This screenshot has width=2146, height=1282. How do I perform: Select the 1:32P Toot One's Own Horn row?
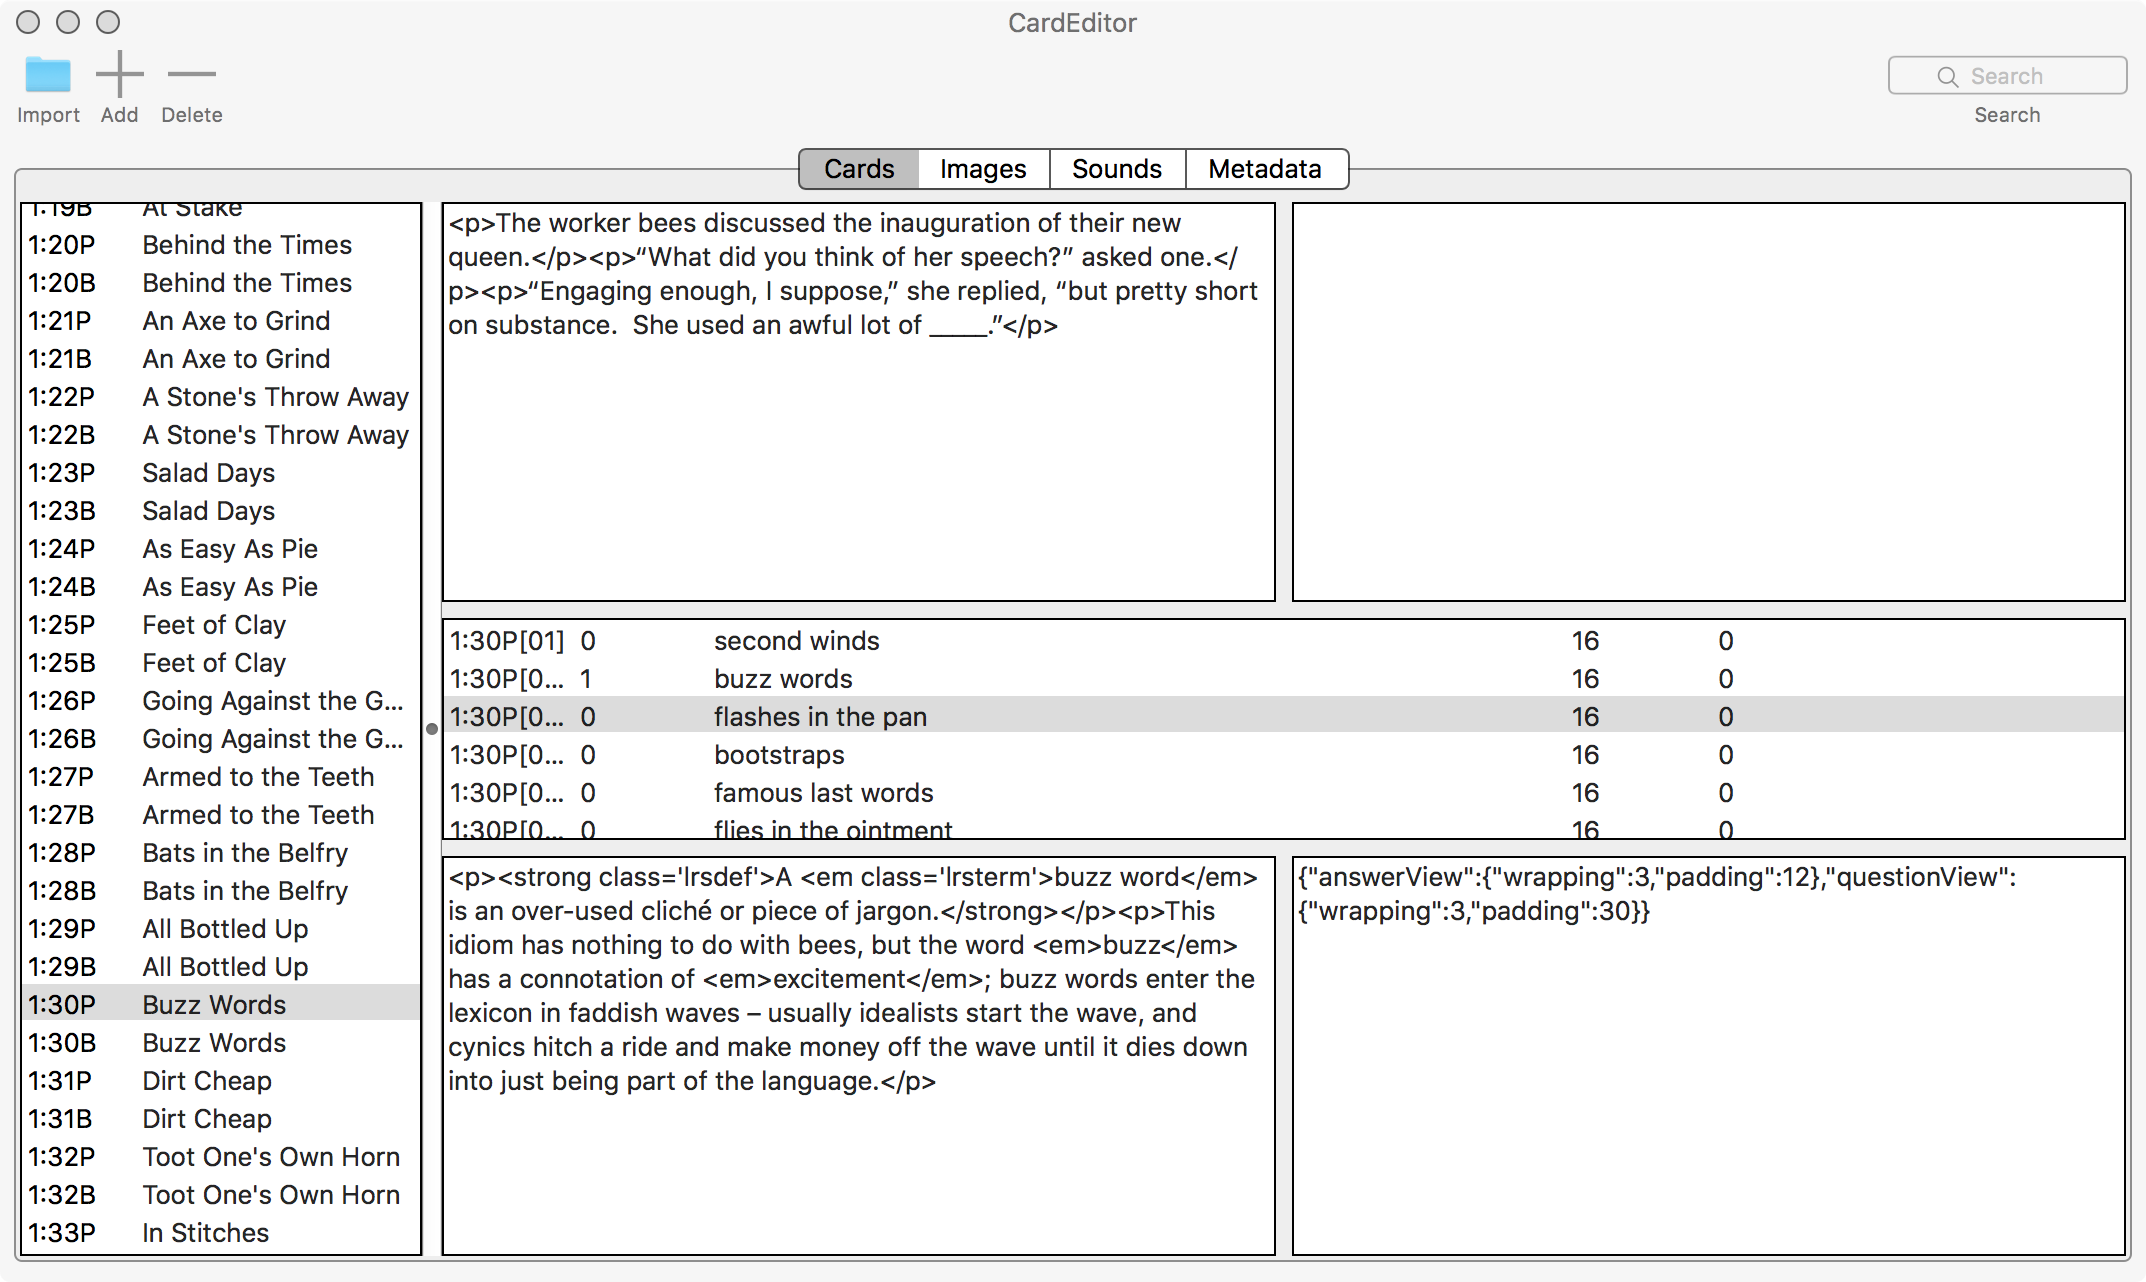click(x=221, y=1157)
